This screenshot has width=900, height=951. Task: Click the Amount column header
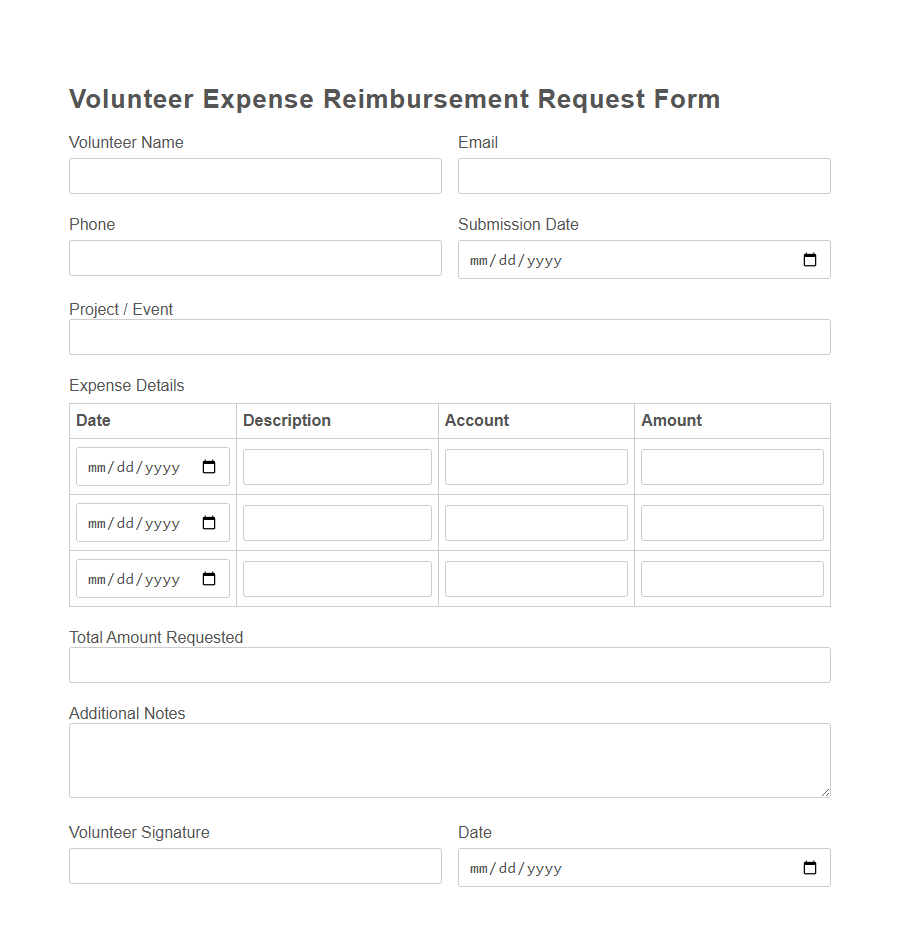(671, 420)
